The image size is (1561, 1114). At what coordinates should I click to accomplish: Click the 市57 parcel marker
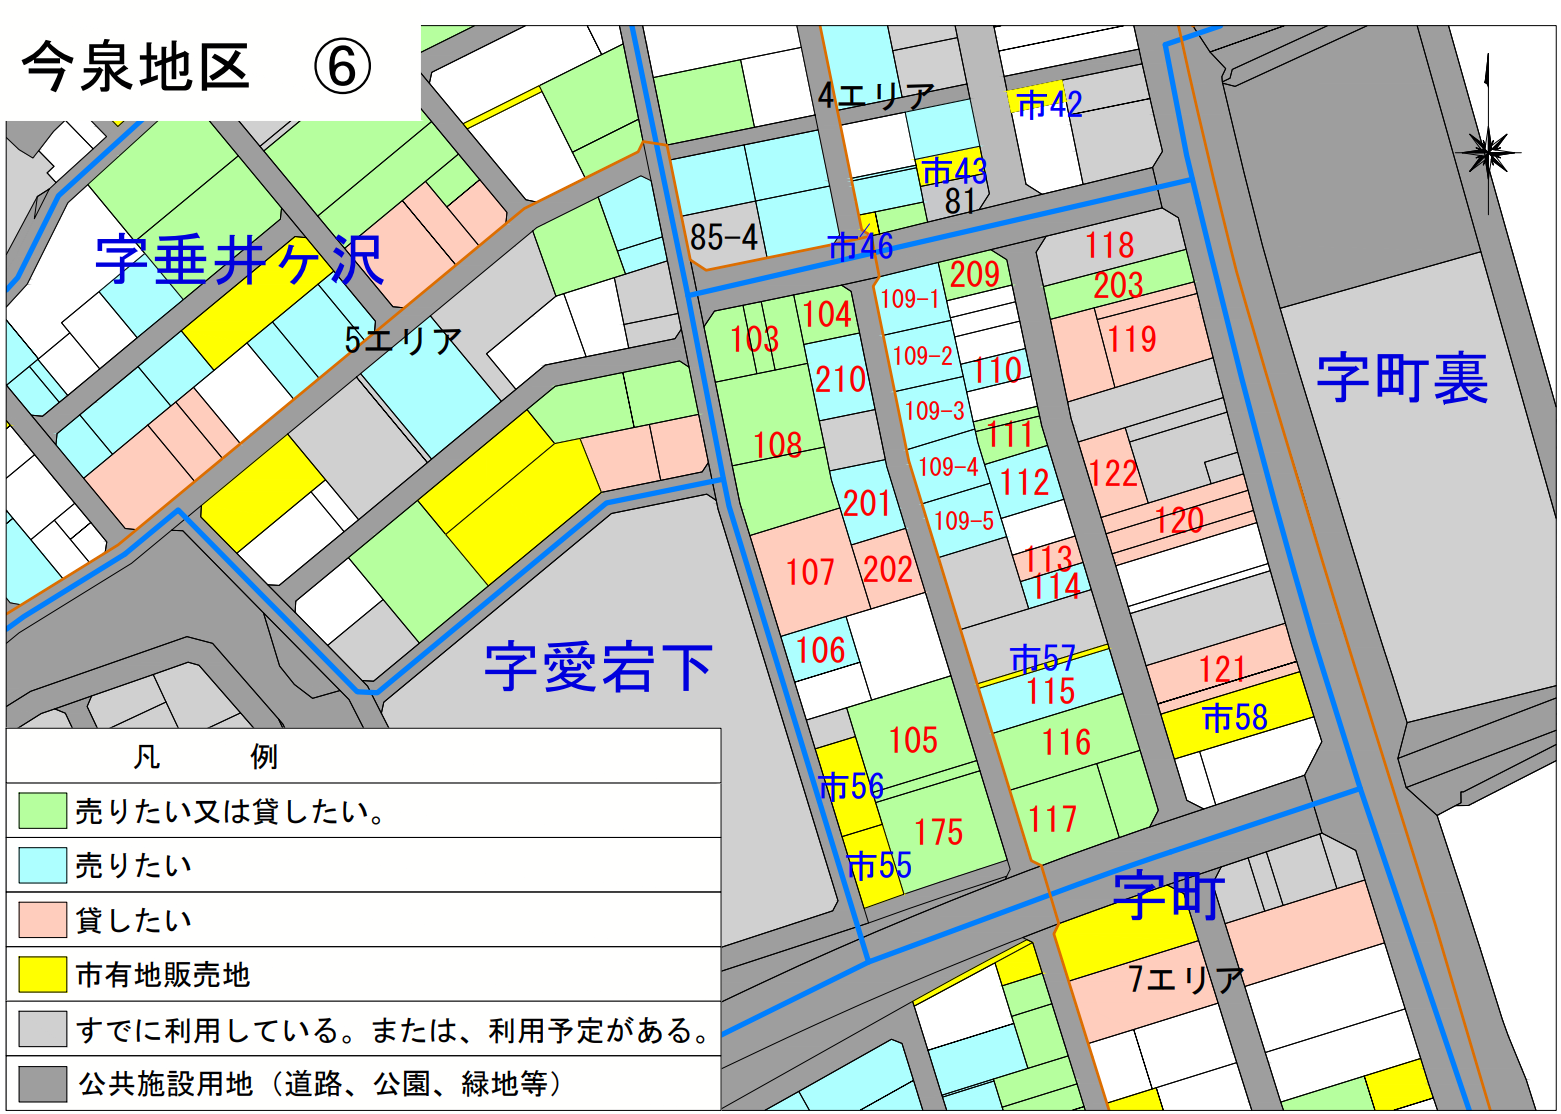[x=1044, y=659]
